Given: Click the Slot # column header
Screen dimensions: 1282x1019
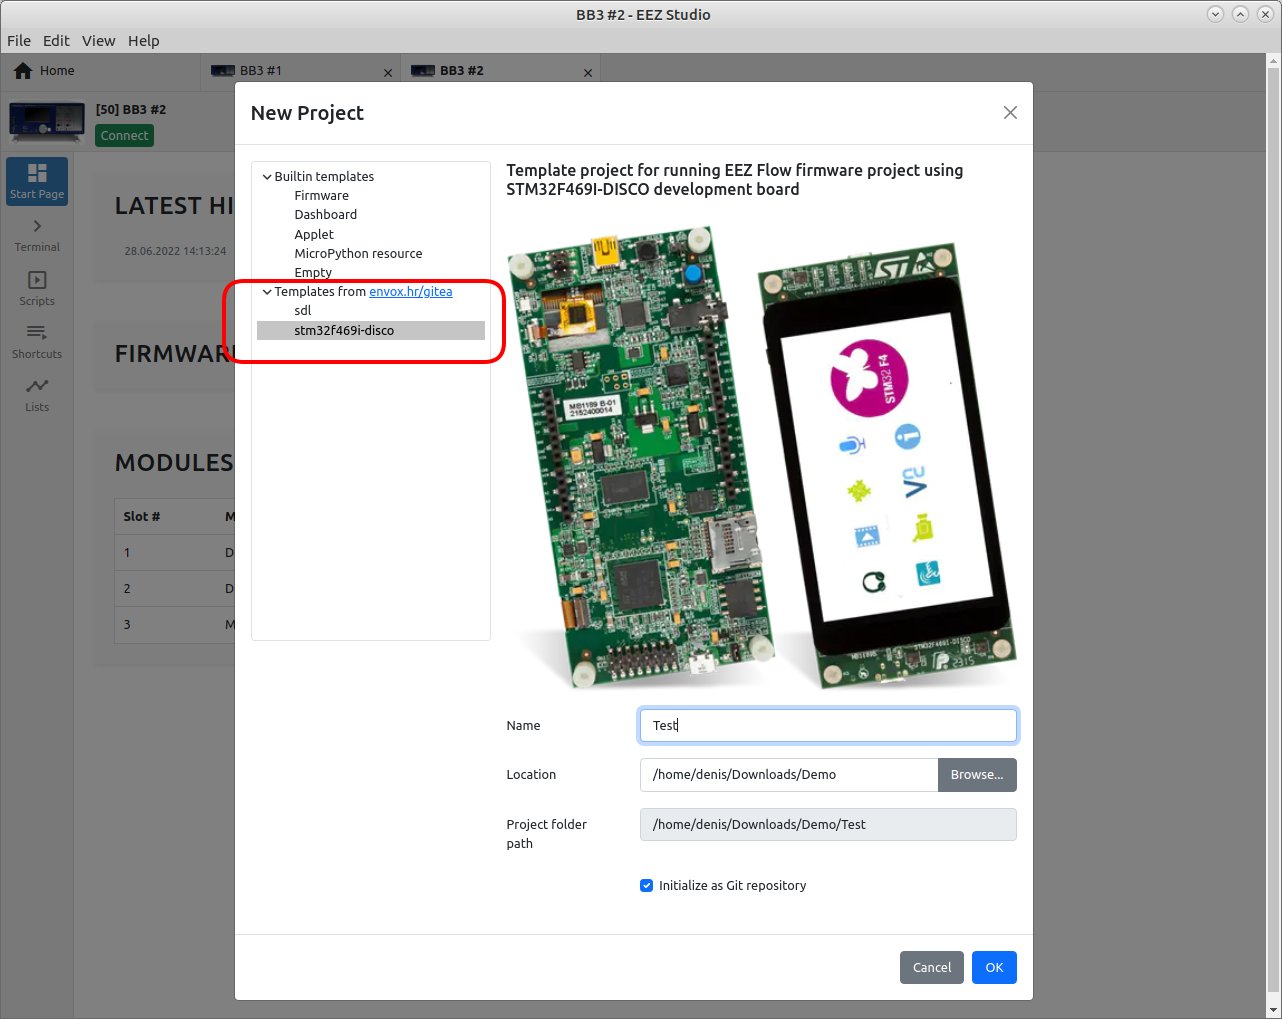Looking at the screenshot, I should pyautogui.click(x=142, y=517).
